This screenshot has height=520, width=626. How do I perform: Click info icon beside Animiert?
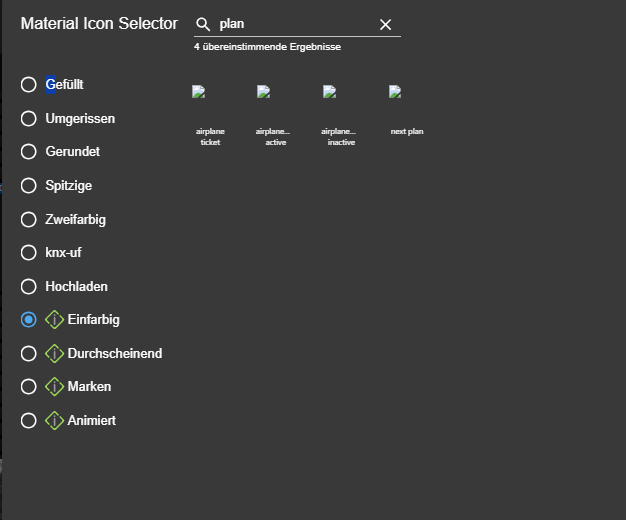(55, 421)
